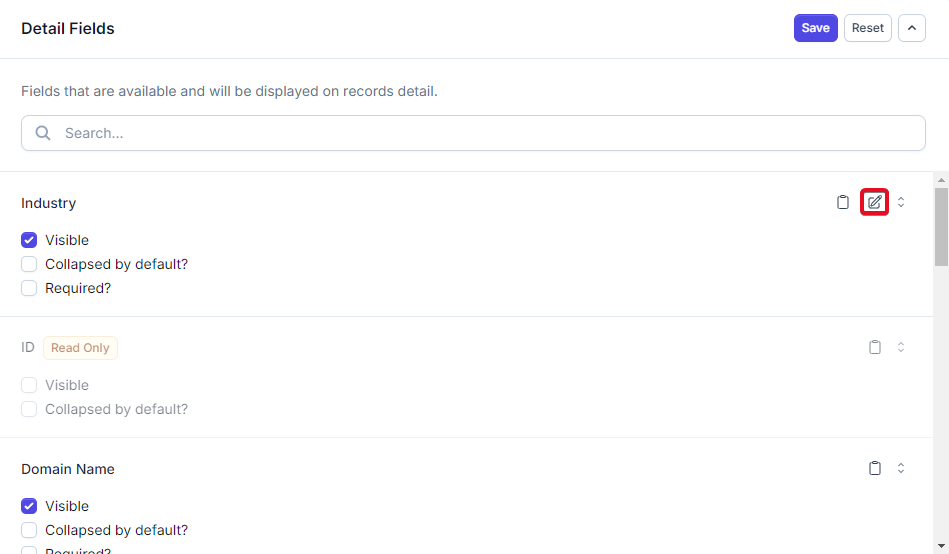Viewport: 949px width, 554px height.
Task: Click the scrollbar up arrow
Action: 941,180
